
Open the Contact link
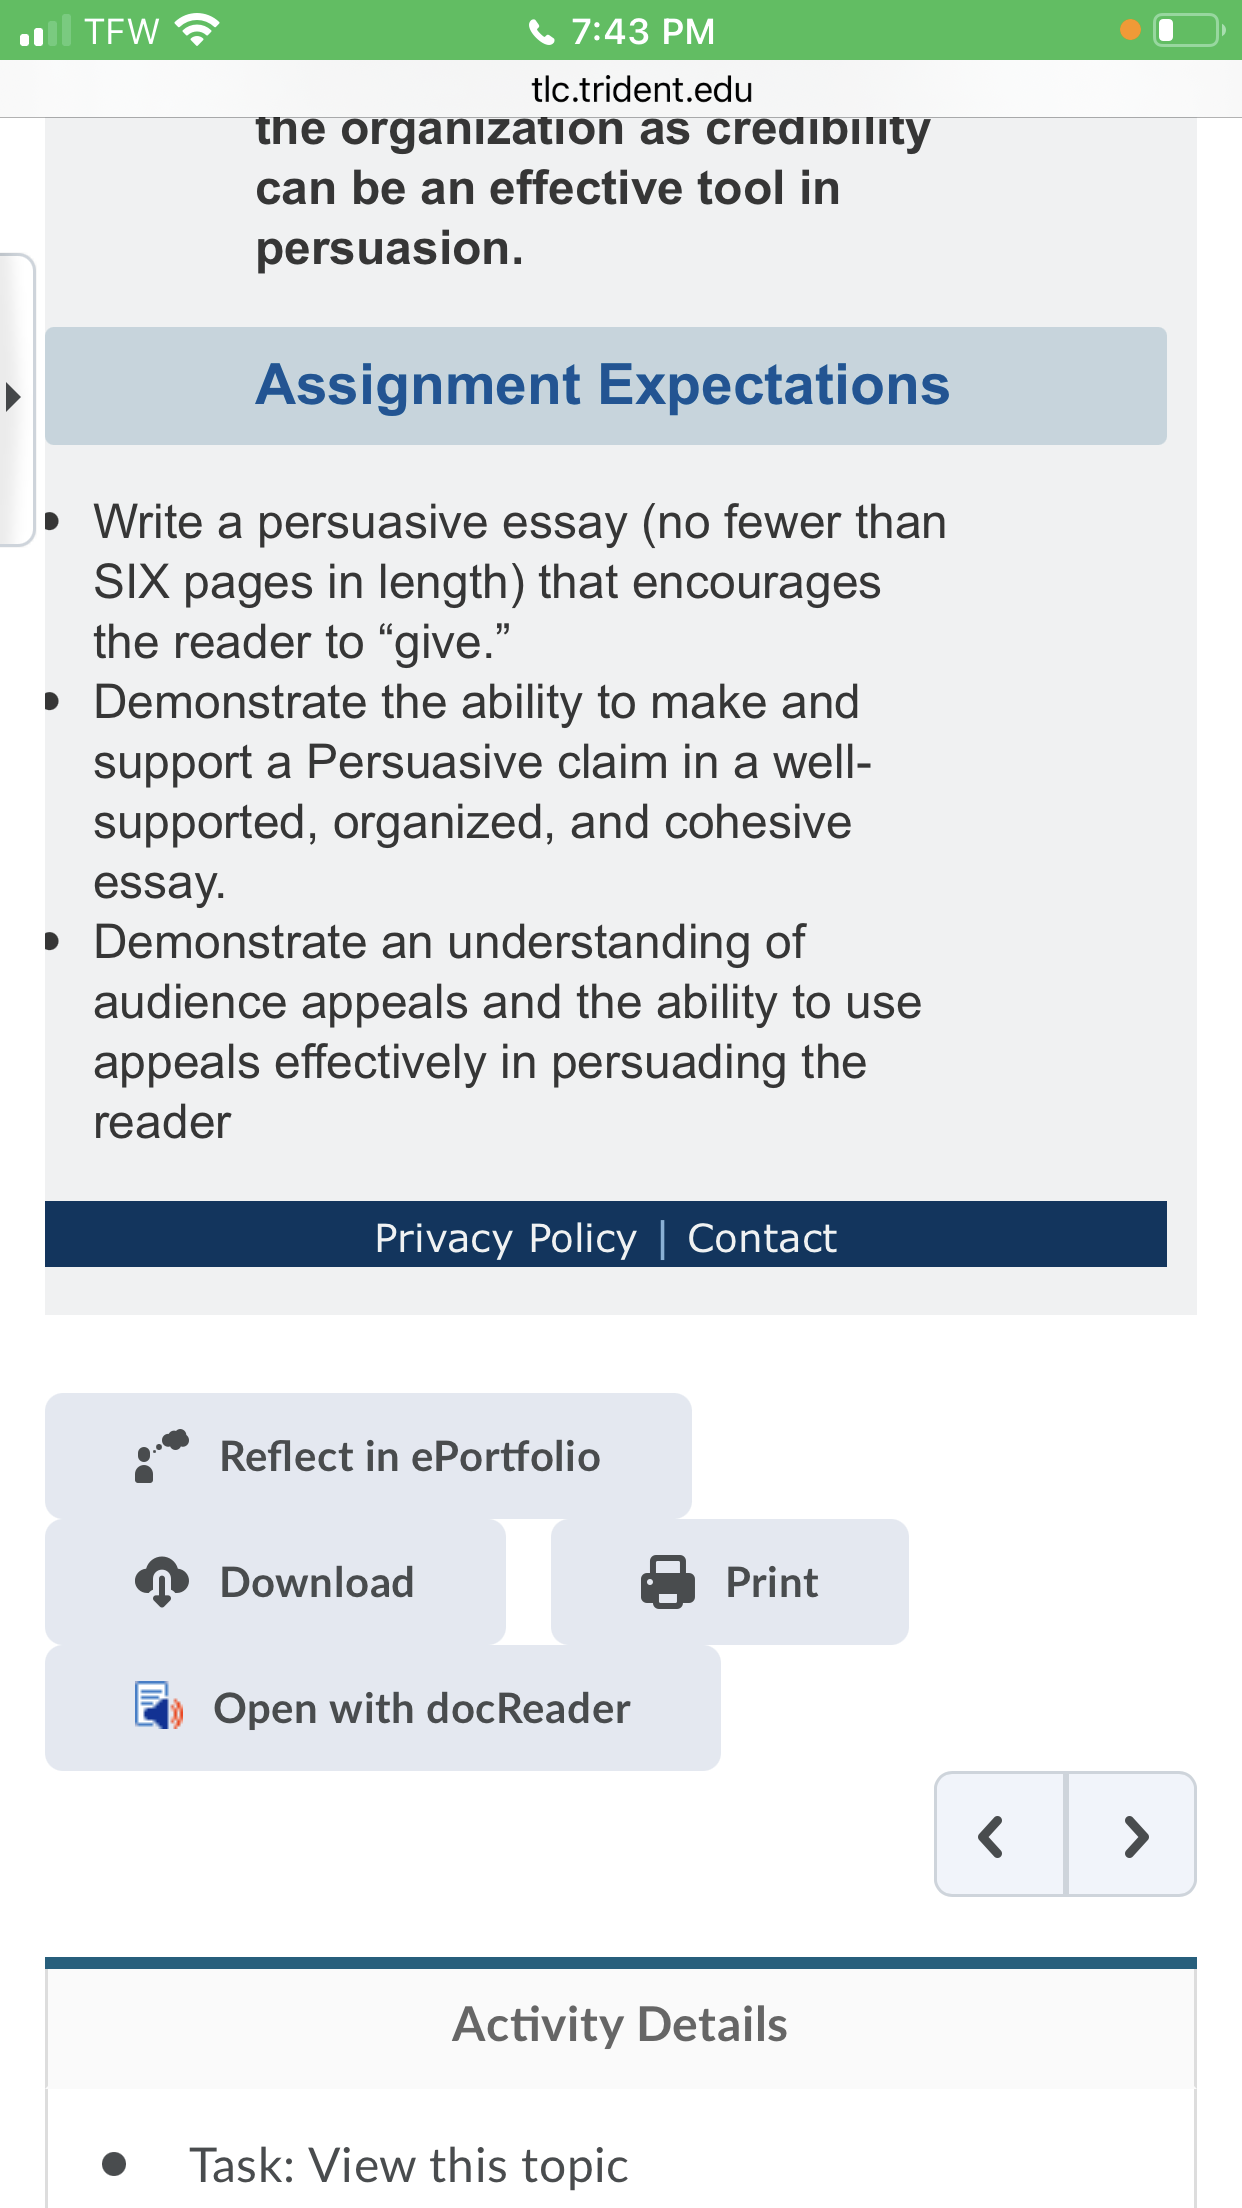[762, 1238]
